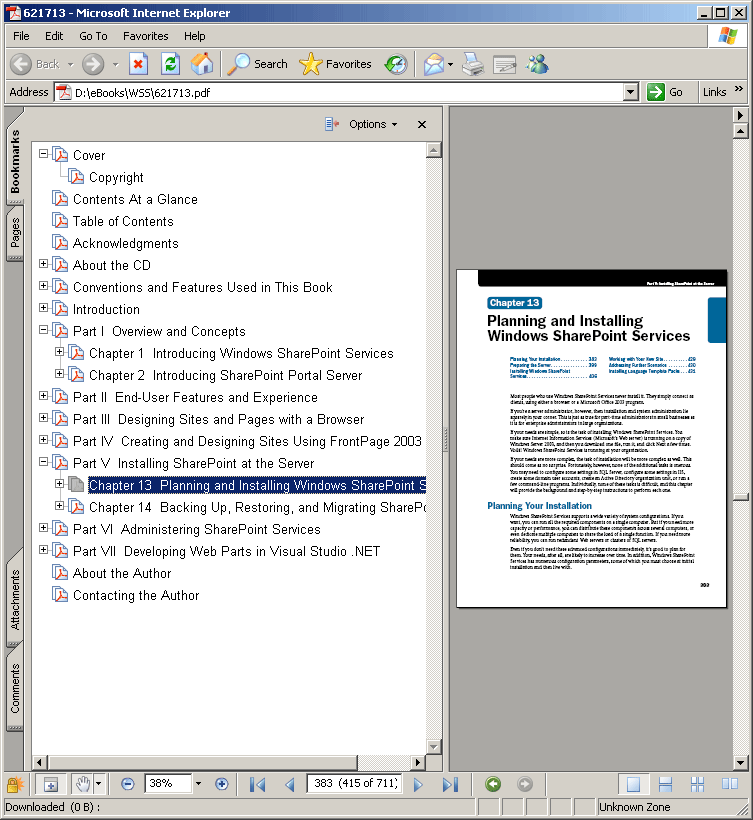The width and height of the screenshot is (753, 820).
Task: Click the 38% zoom value field
Action: (168, 784)
